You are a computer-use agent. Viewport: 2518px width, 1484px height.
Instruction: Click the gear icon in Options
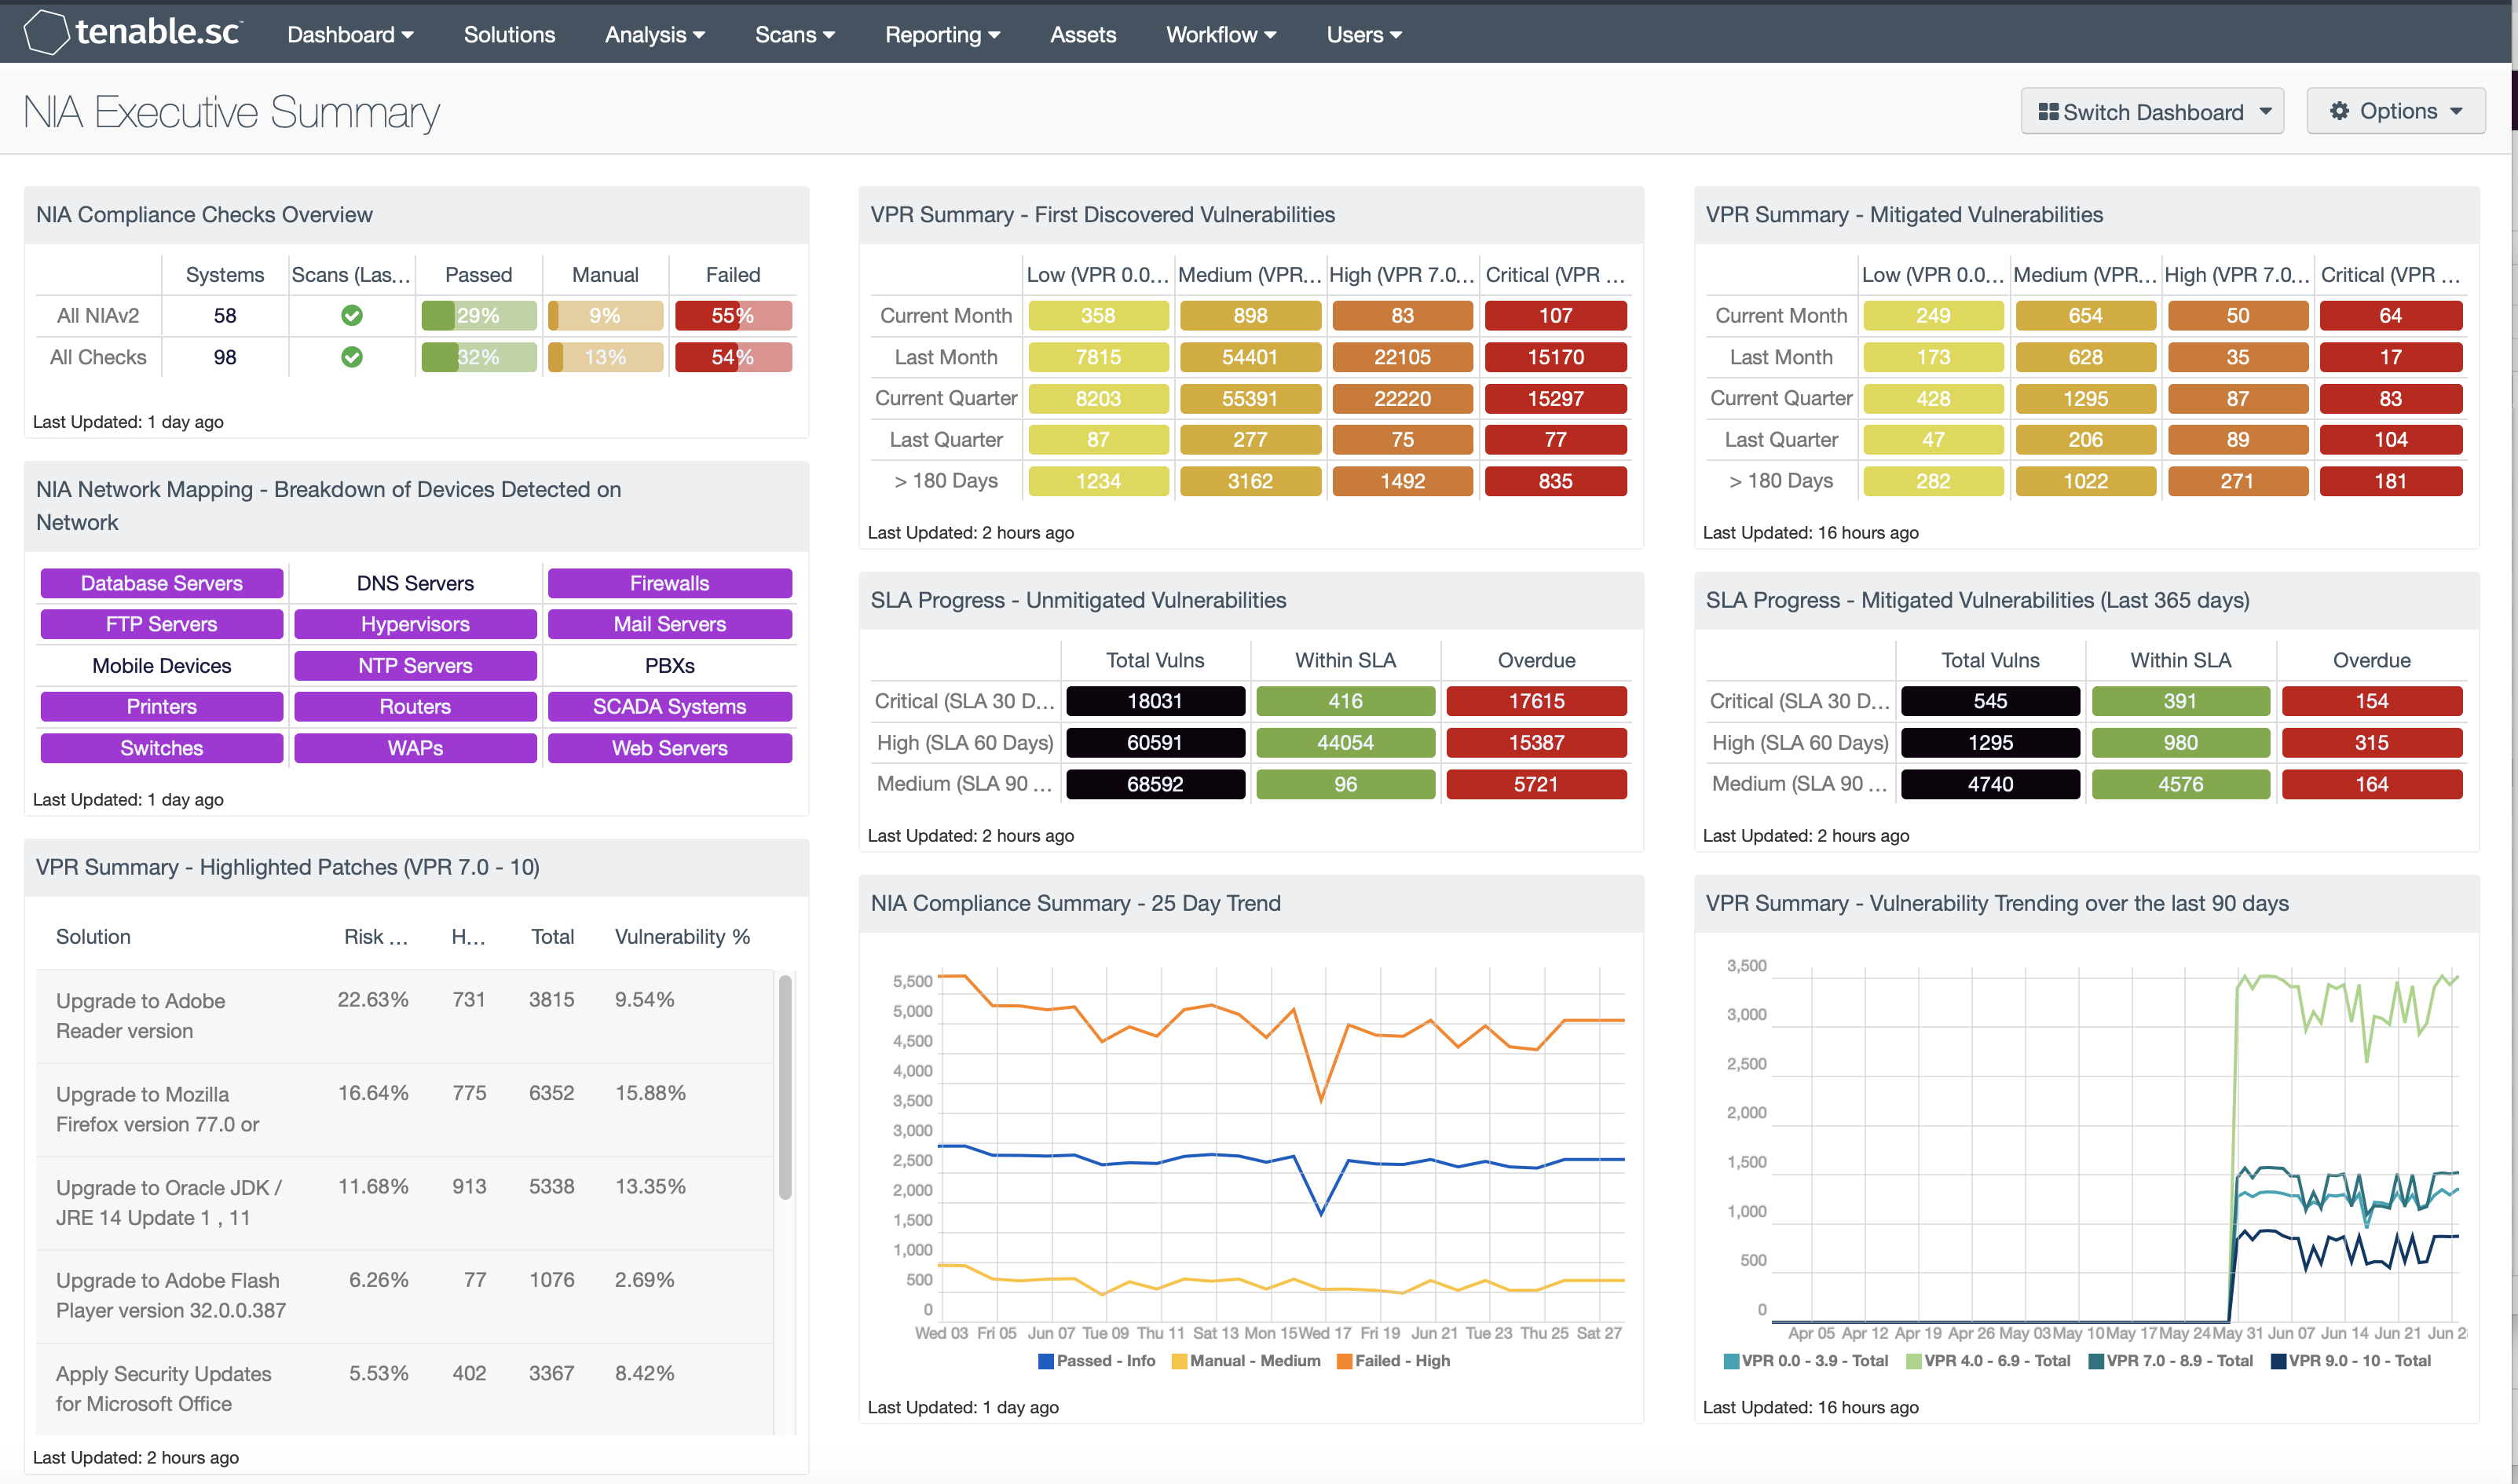2340,111
